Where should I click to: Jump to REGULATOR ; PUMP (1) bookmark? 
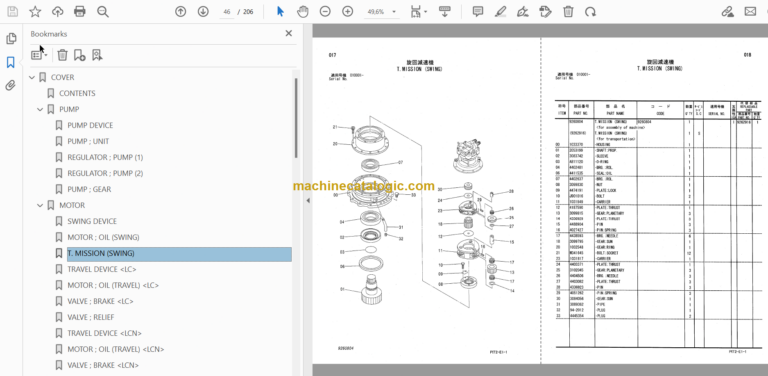pos(105,157)
